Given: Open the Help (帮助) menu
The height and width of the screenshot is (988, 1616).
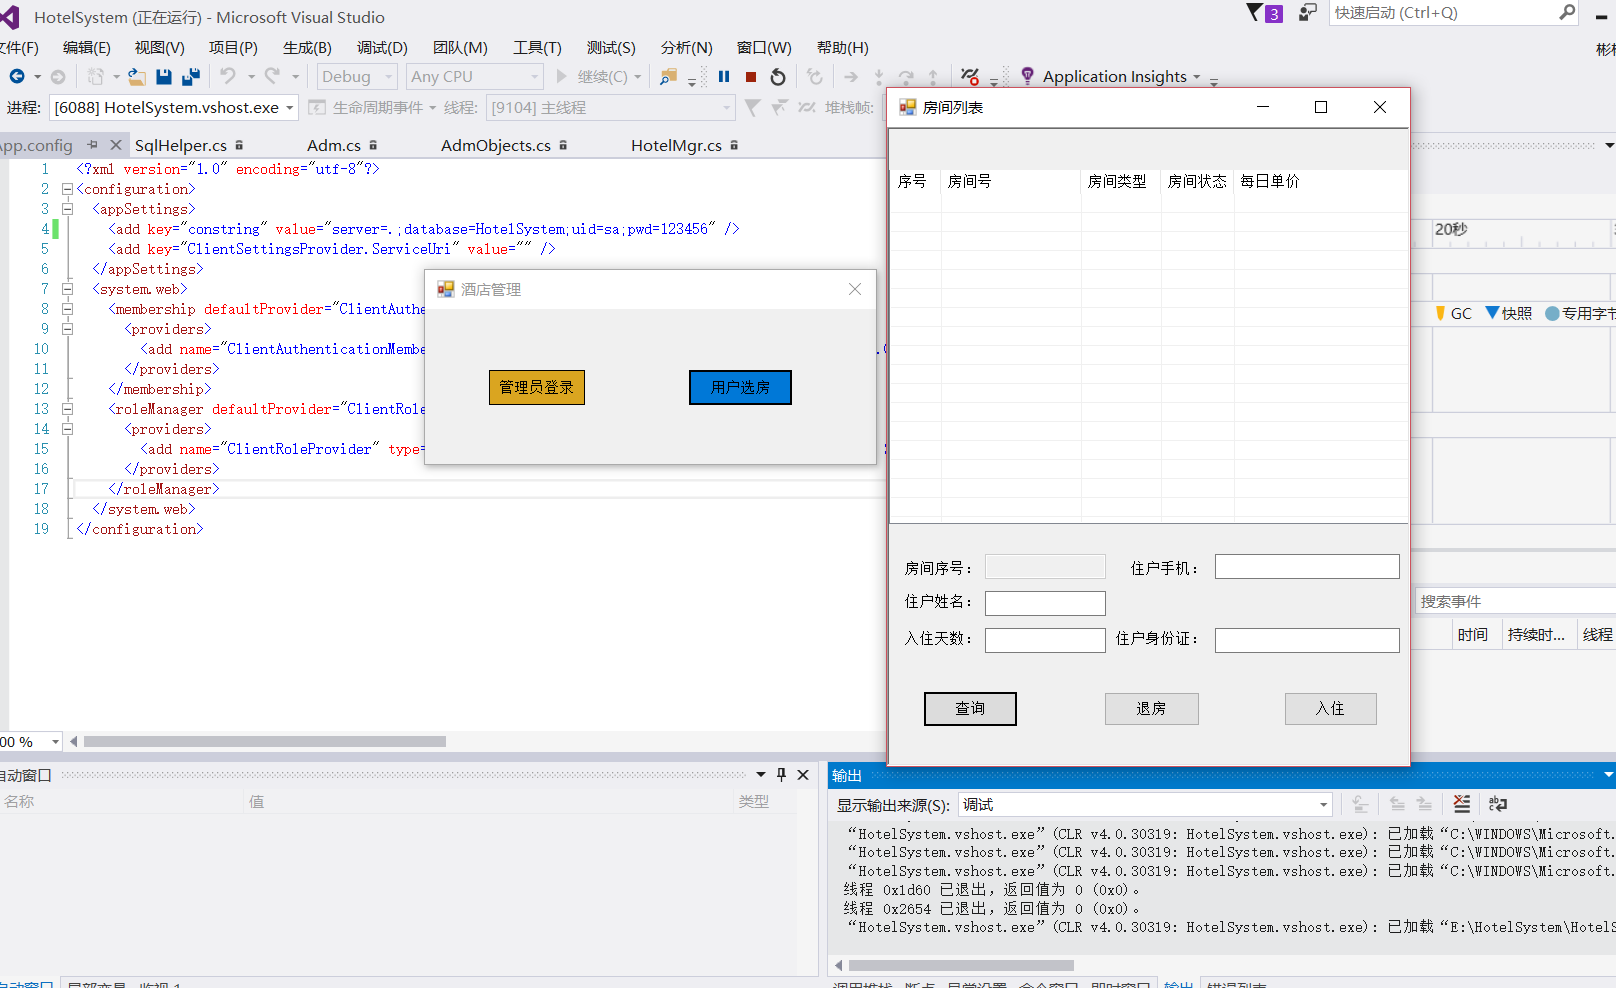Looking at the screenshot, I should coord(842,48).
